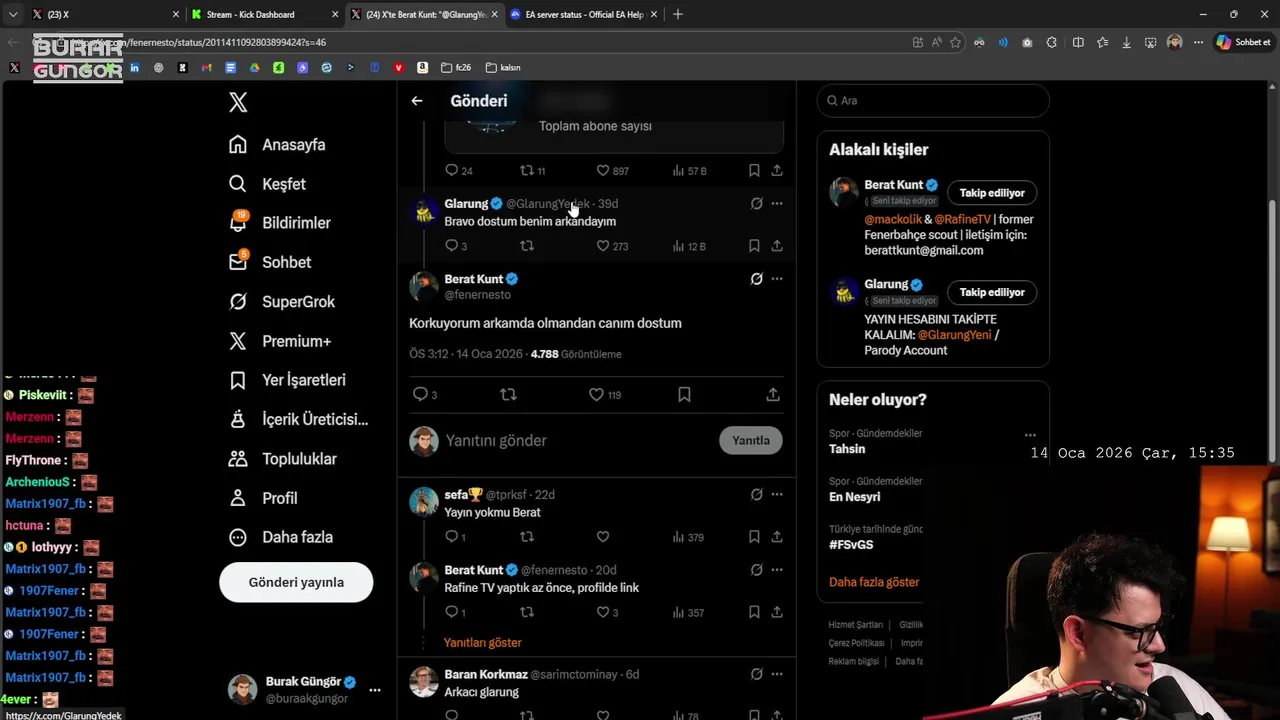Open more options for Tahsin trend
The width and height of the screenshot is (1280, 720).
pos(1030,435)
